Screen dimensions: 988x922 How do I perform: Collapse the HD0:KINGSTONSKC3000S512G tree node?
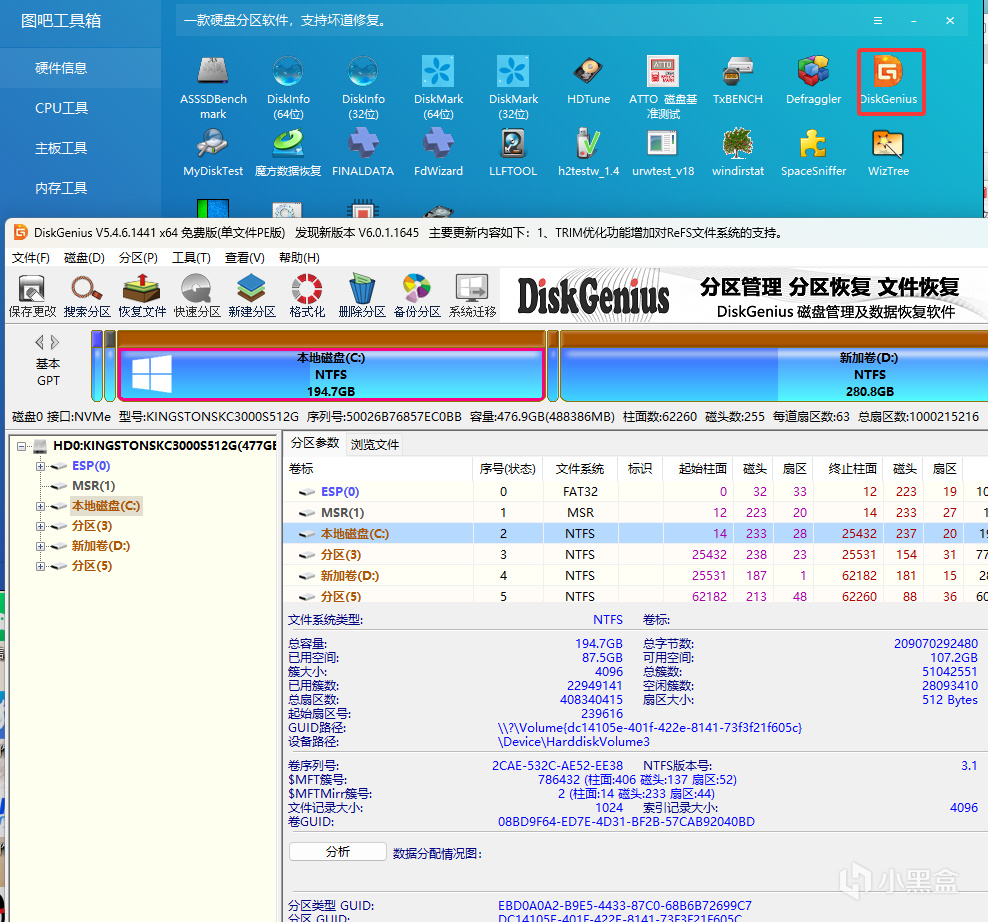(21, 446)
